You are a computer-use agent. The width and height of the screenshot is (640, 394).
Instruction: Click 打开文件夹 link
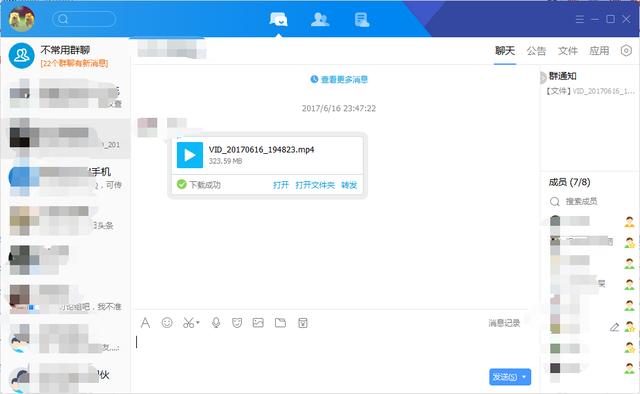coord(315,185)
